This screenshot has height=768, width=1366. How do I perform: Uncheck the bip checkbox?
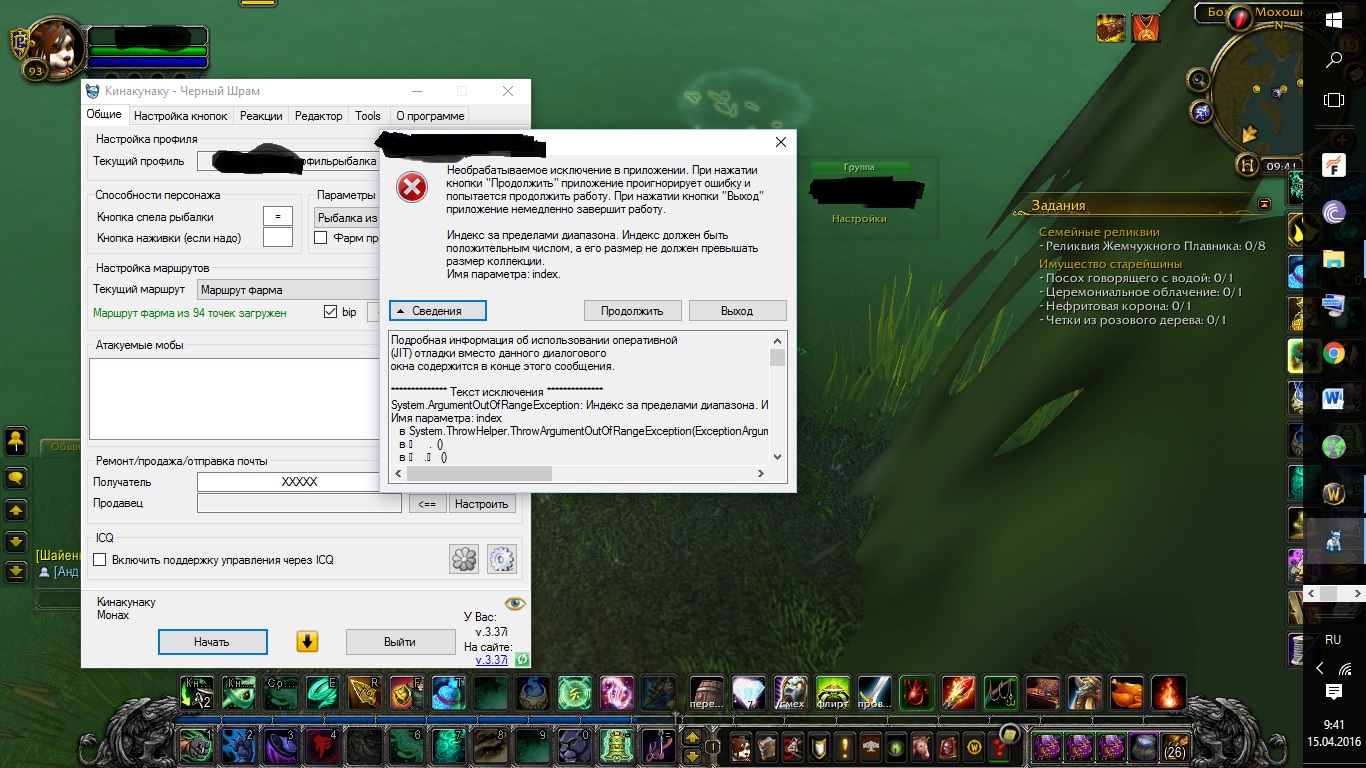tap(331, 312)
